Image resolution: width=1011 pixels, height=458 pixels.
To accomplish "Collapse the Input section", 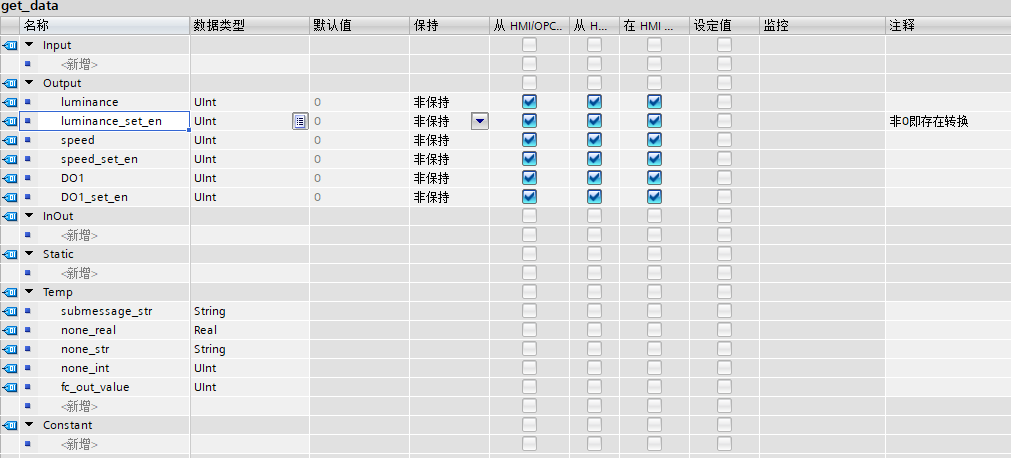I will click(x=29, y=45).
